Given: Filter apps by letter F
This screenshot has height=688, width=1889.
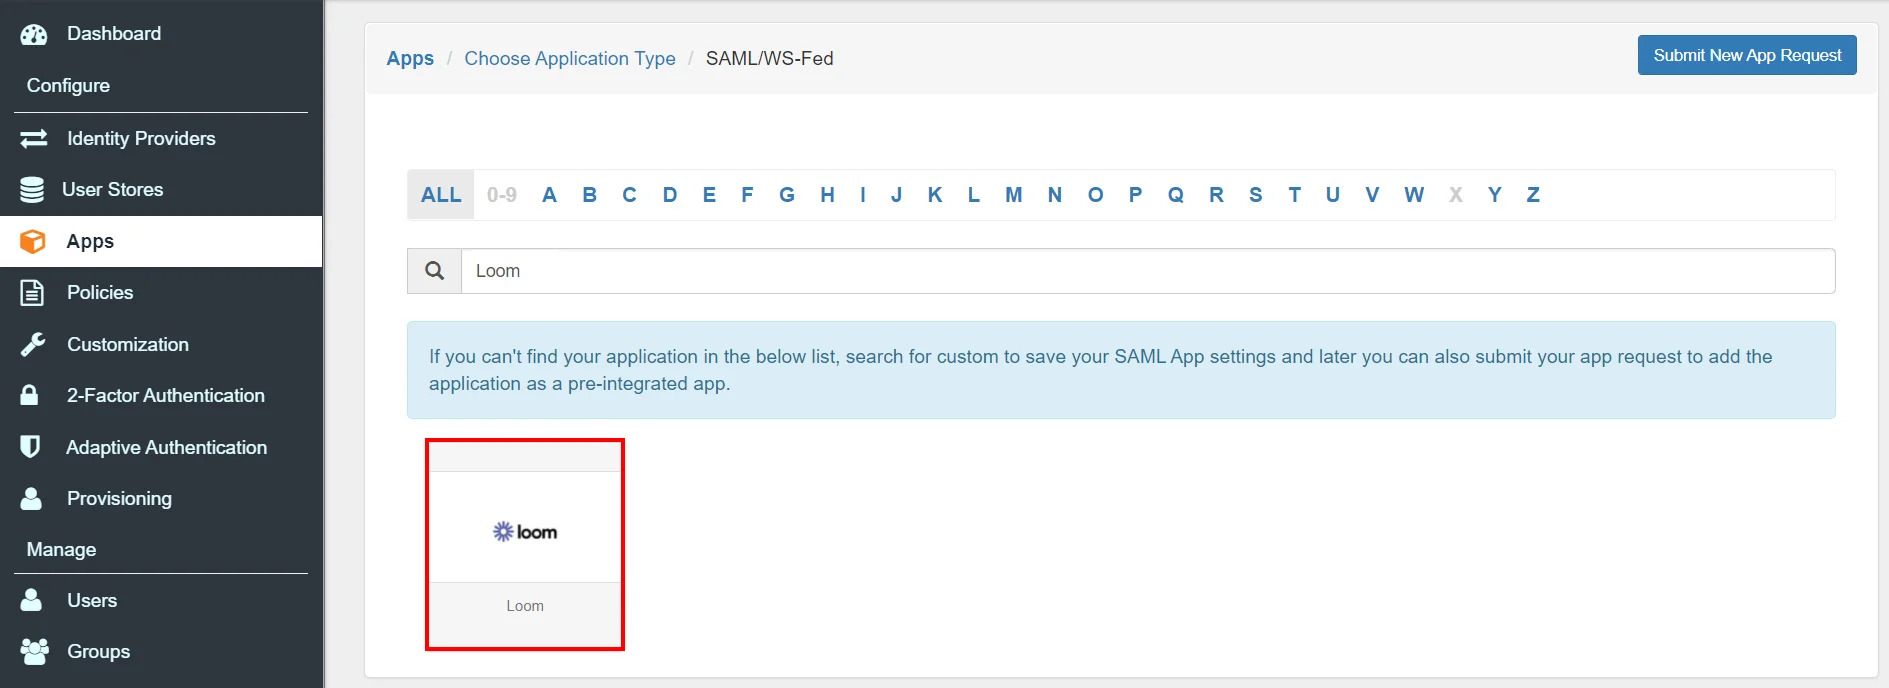Looking at the screenshot, I should coord(747,195).
